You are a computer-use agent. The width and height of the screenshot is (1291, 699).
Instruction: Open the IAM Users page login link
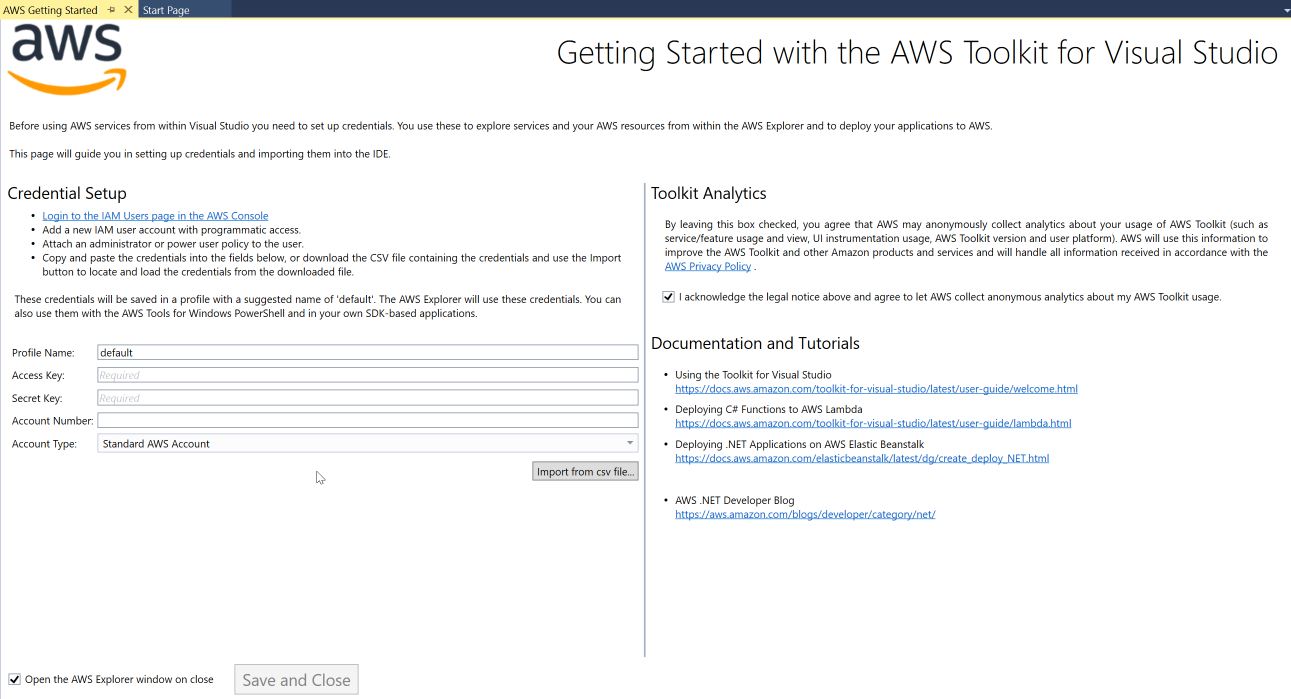click(x=155, y=216)
